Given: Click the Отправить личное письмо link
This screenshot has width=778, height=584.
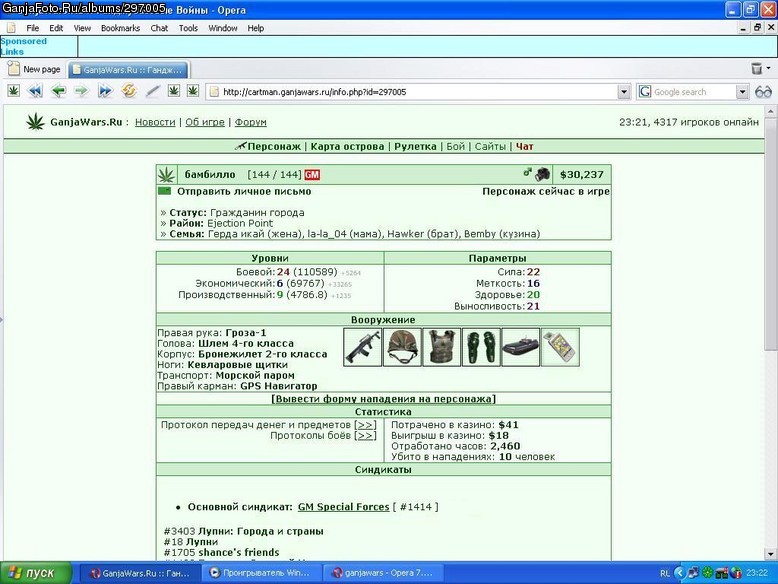Looking at the screenshot, I should [x=244, y=192].
